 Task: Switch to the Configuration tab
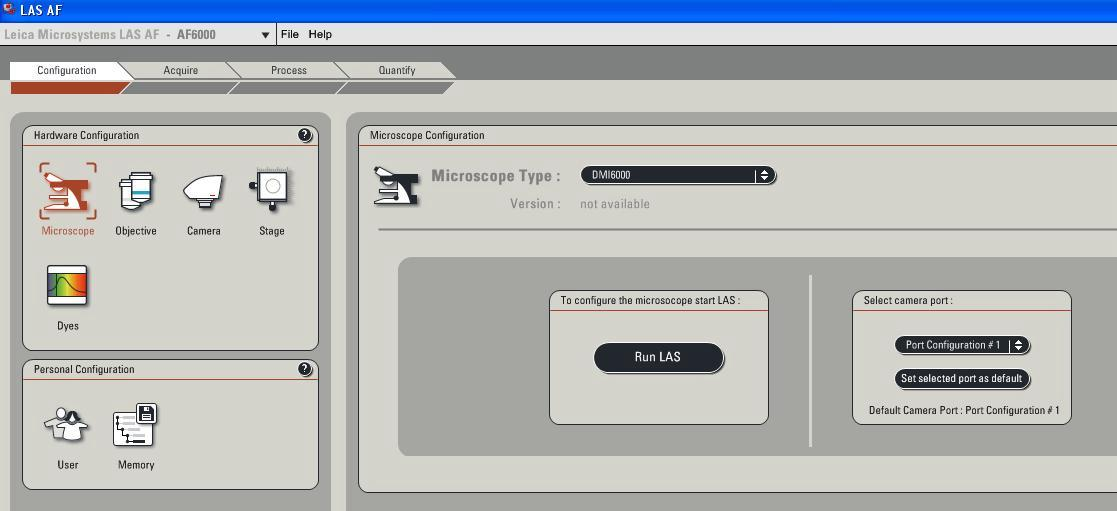point(67,70)
